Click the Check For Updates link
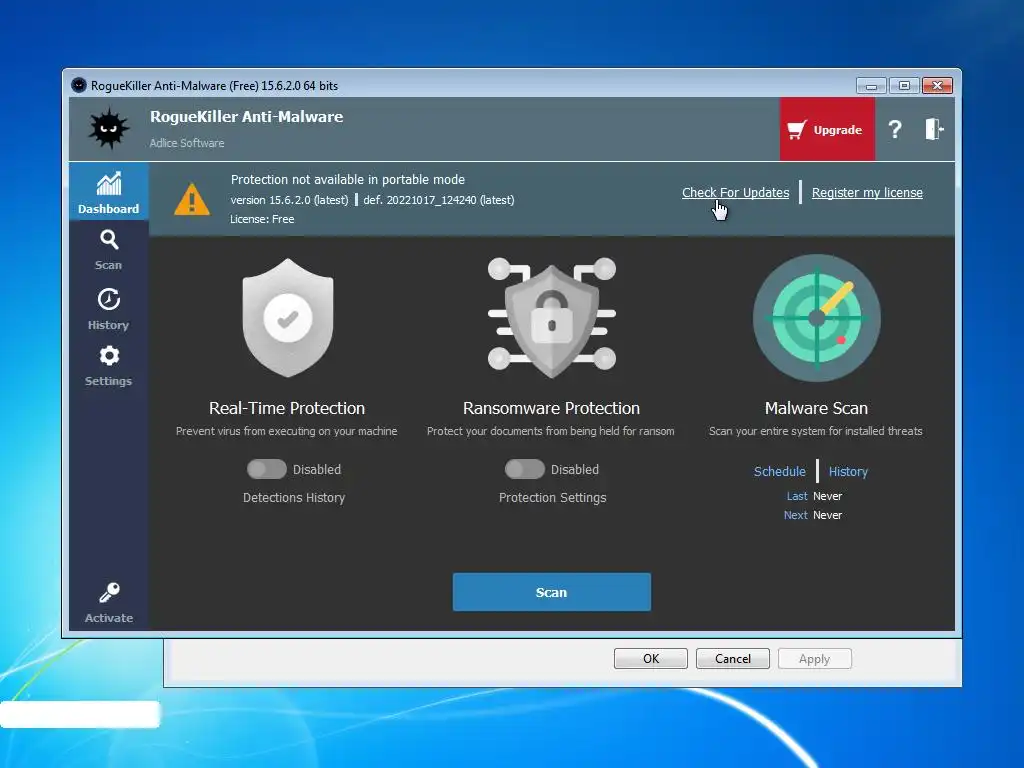The width and height of the screenshot is (1024, 768). (x=735, y=193)
